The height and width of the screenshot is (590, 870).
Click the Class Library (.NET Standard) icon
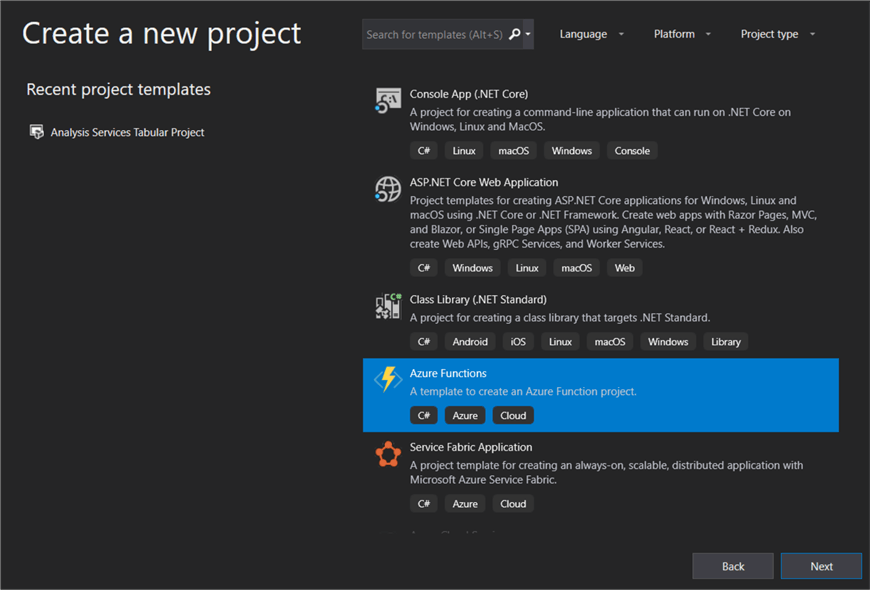coord(388,307)
